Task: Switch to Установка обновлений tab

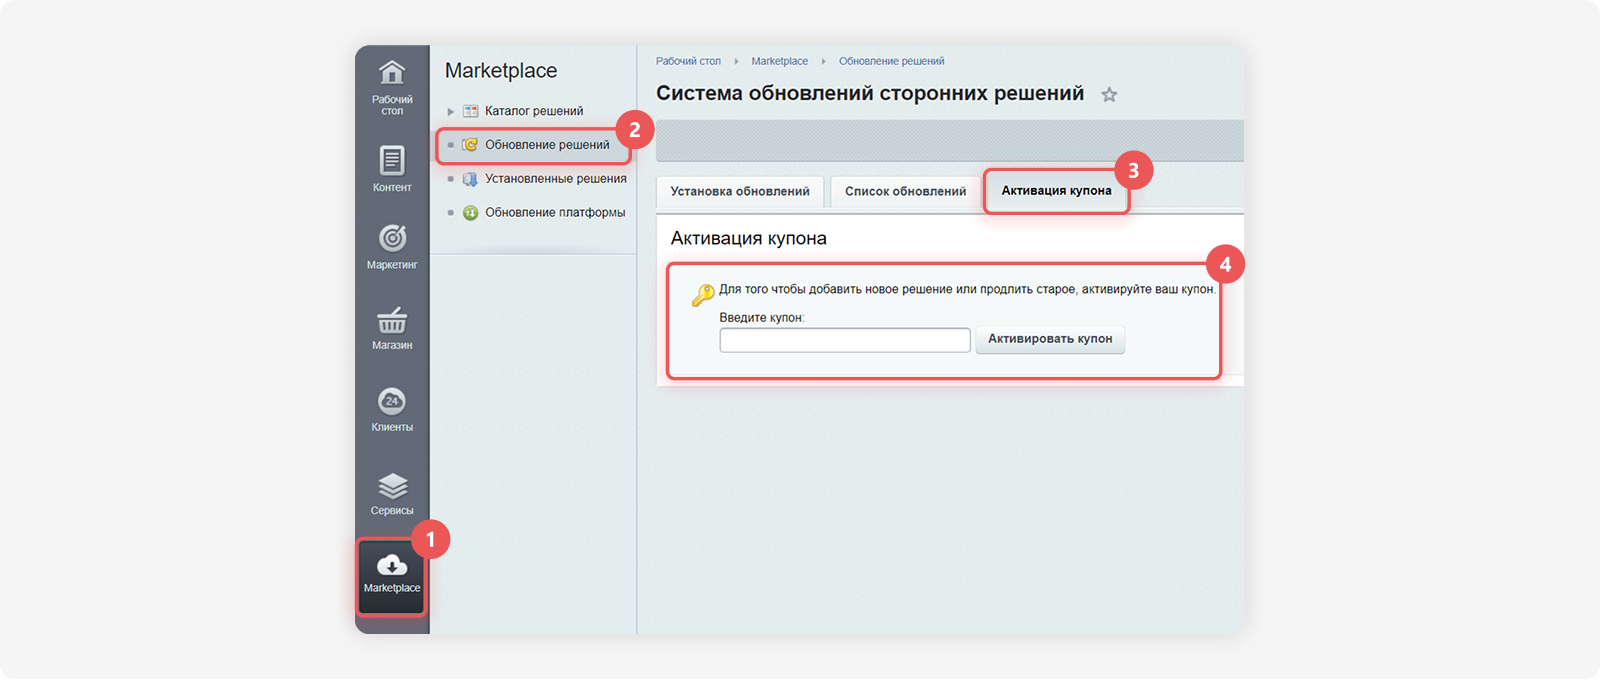Action: 740,192
